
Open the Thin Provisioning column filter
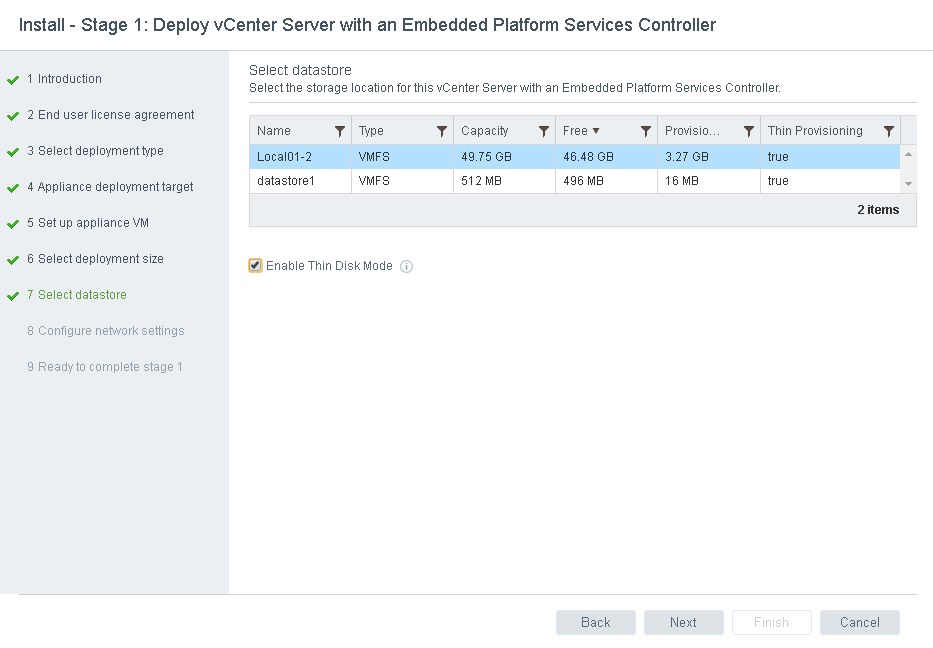(889, 131)
